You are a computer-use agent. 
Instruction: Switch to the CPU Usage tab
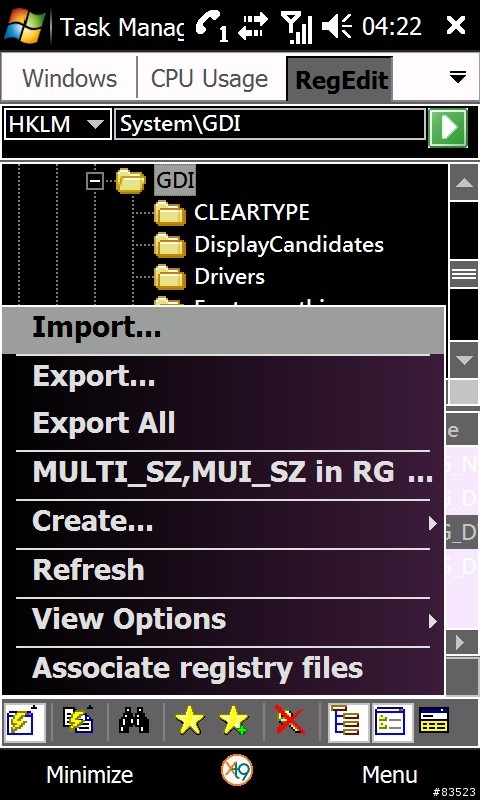click(210, 79)
